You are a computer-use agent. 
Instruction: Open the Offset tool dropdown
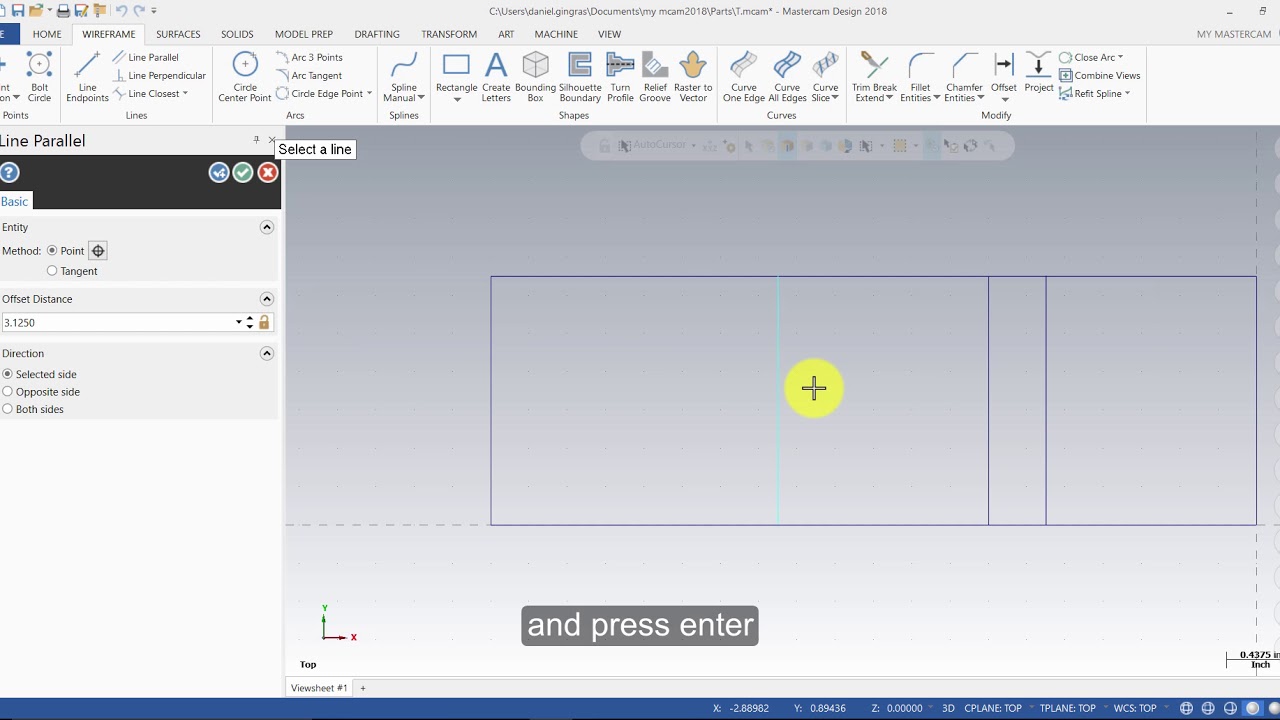point(1004,99)
